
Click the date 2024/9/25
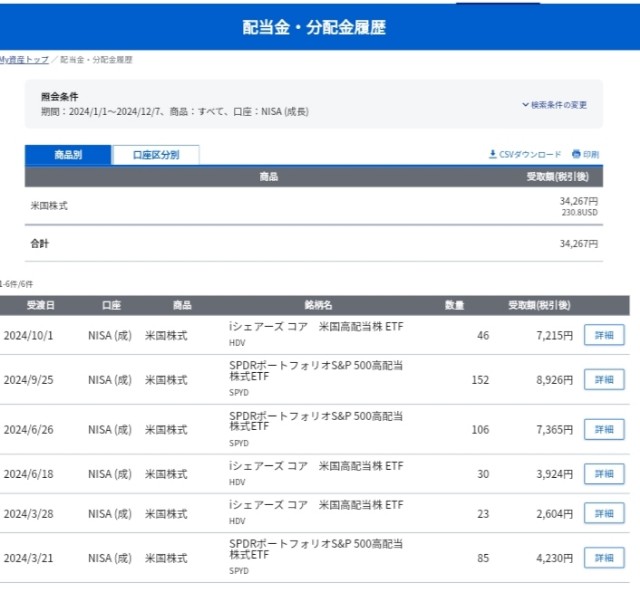29,380
